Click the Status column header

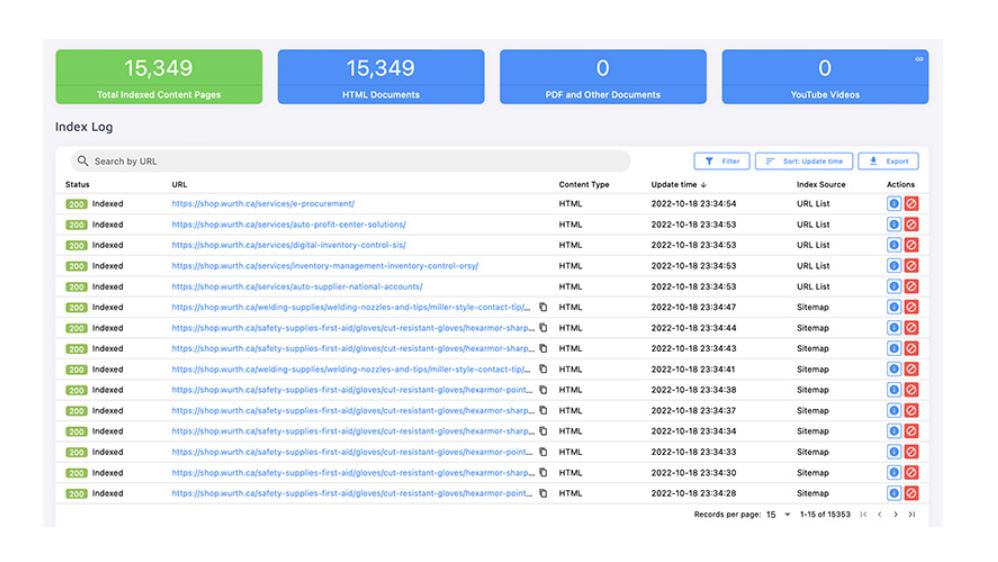[78, 184]
